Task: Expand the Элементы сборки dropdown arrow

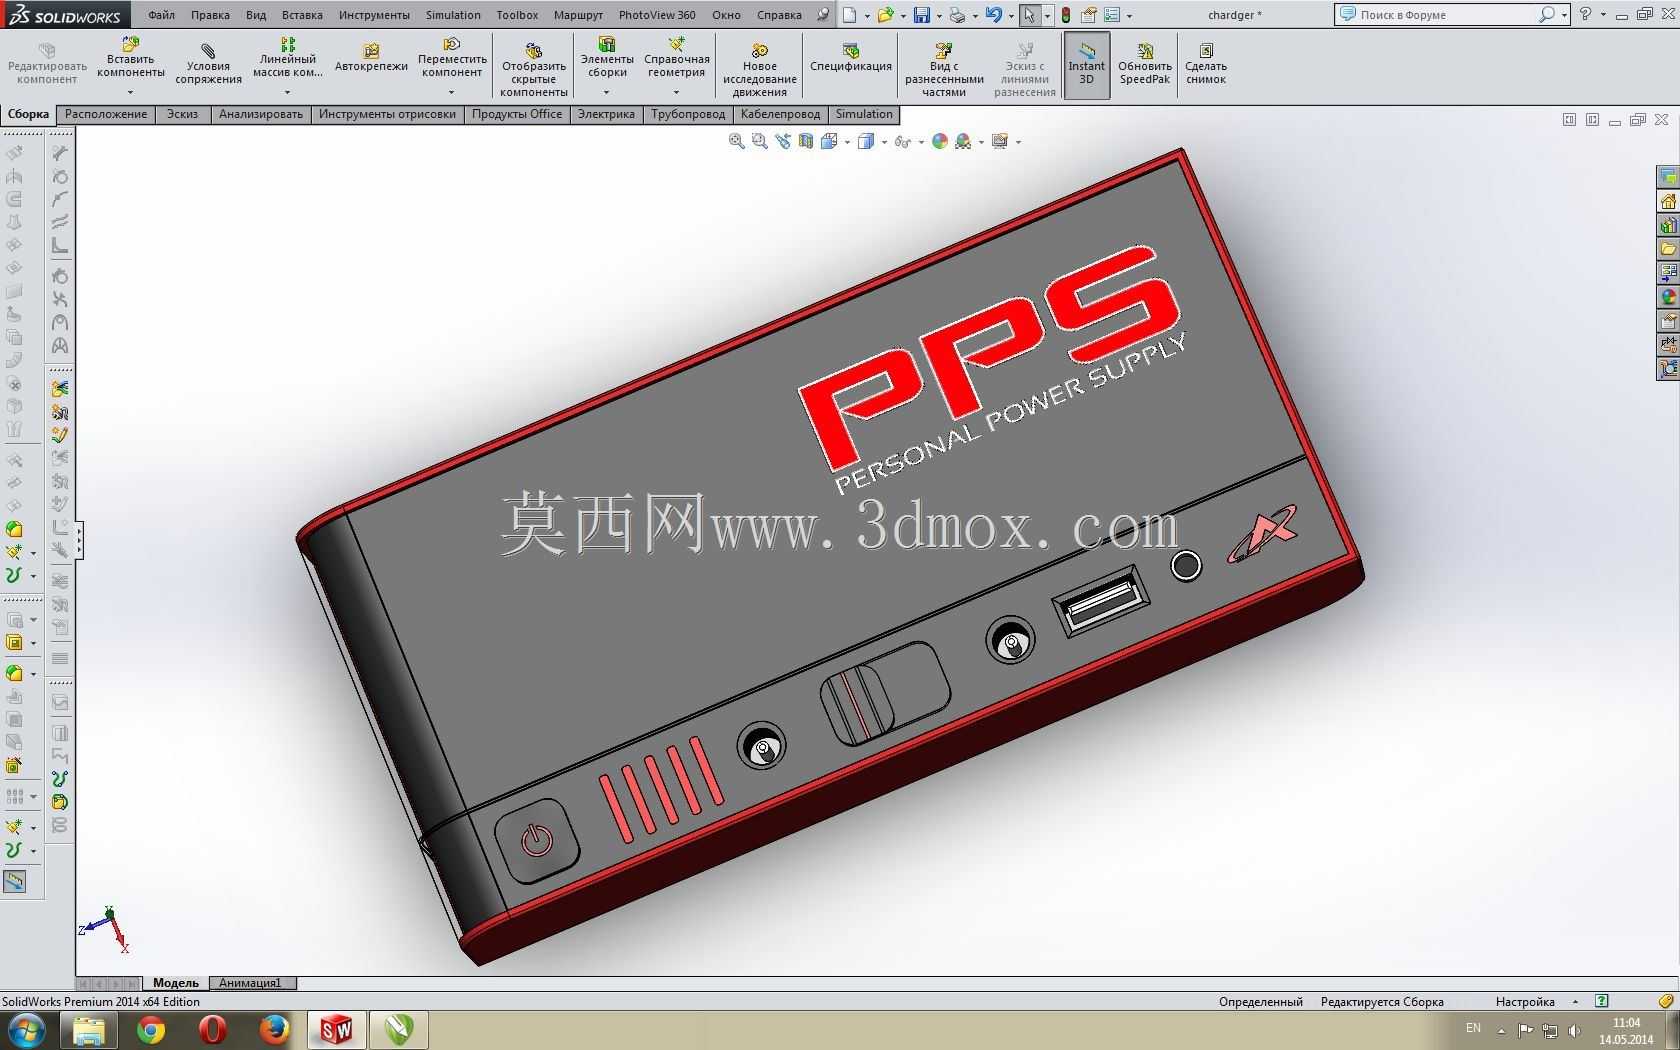Action: click(607, 92)
